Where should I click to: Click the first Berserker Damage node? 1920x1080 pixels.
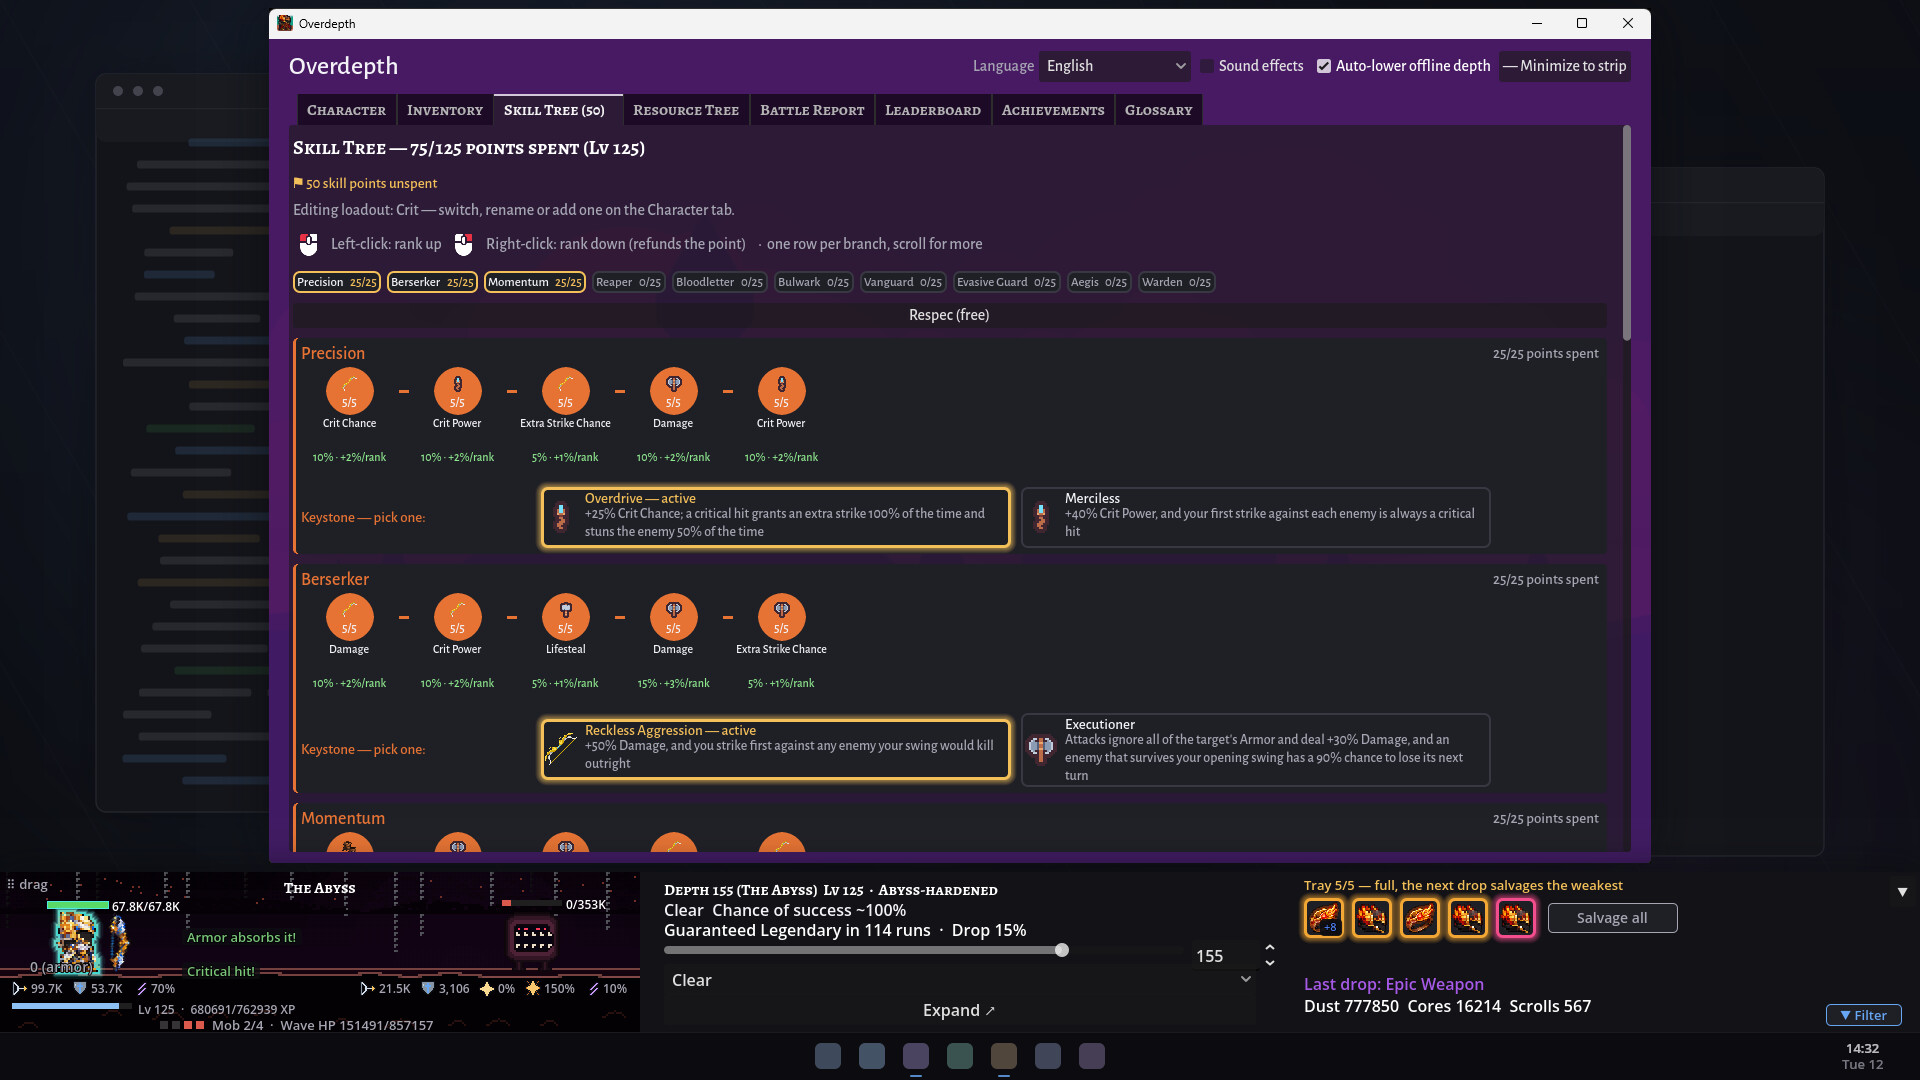349,617
